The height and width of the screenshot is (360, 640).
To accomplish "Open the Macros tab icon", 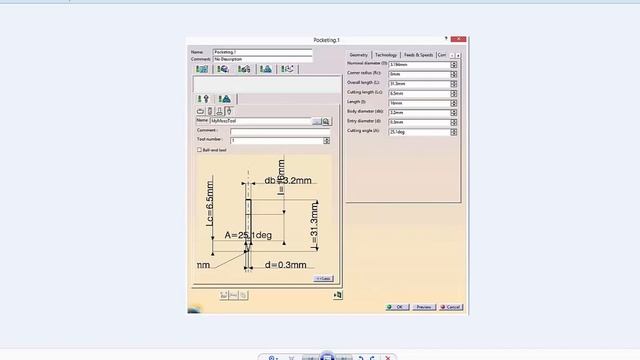I will (x=287, y=69).
